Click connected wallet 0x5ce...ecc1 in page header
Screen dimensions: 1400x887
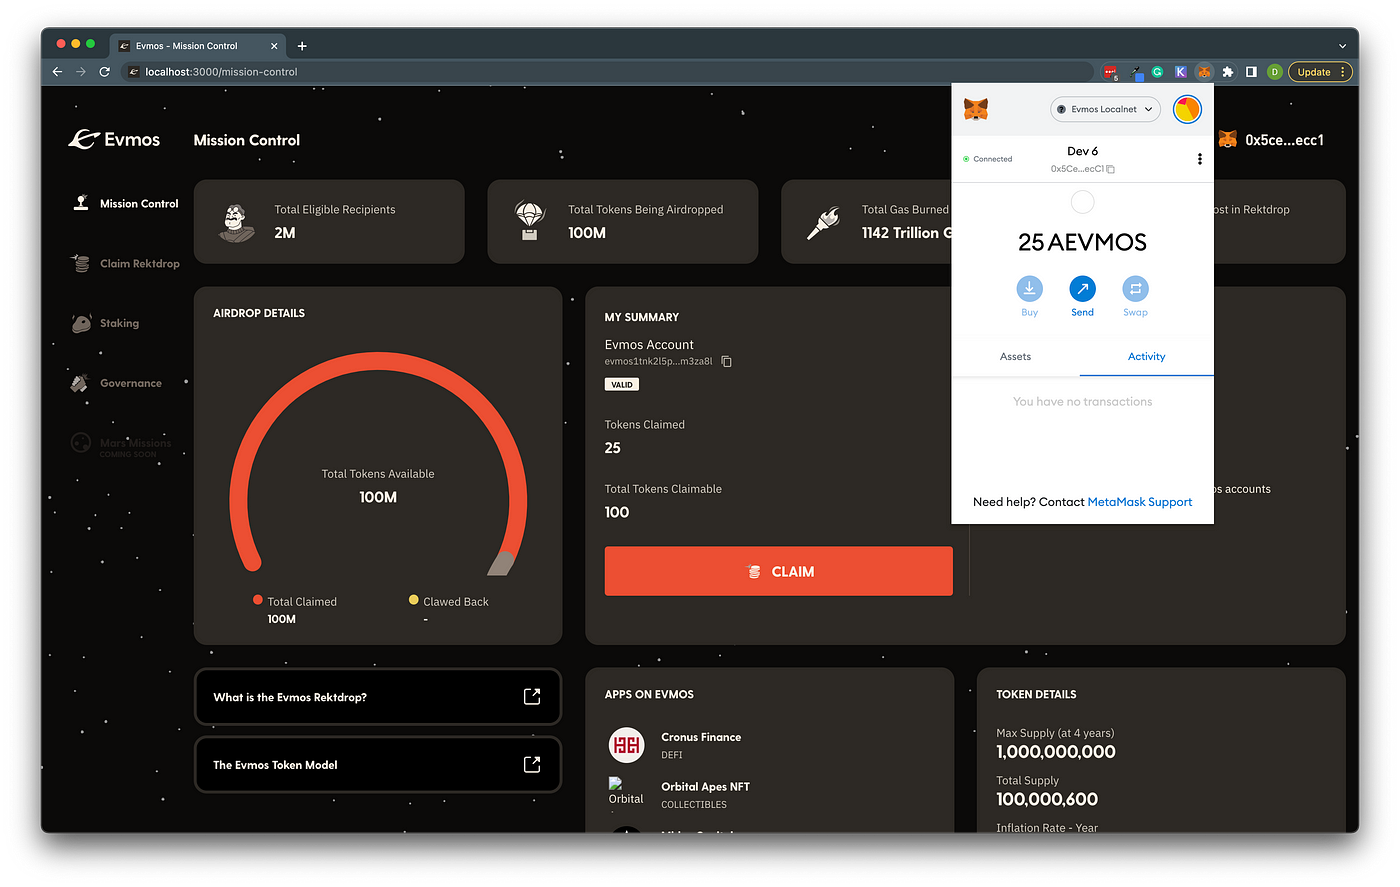coord(1271,140)
